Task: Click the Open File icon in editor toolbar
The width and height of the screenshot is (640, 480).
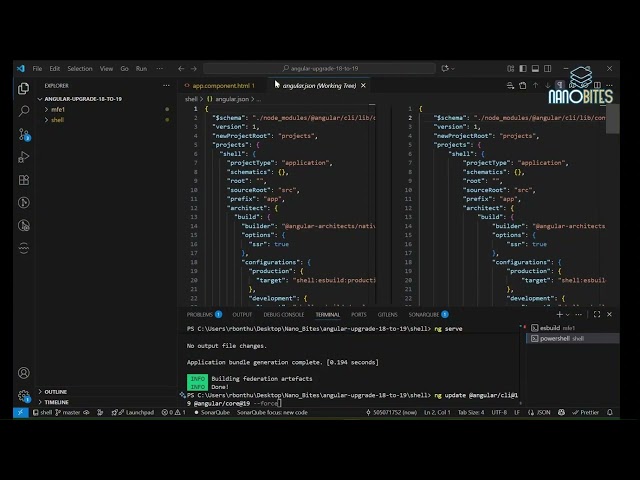Action: click(x=523, y=85)
